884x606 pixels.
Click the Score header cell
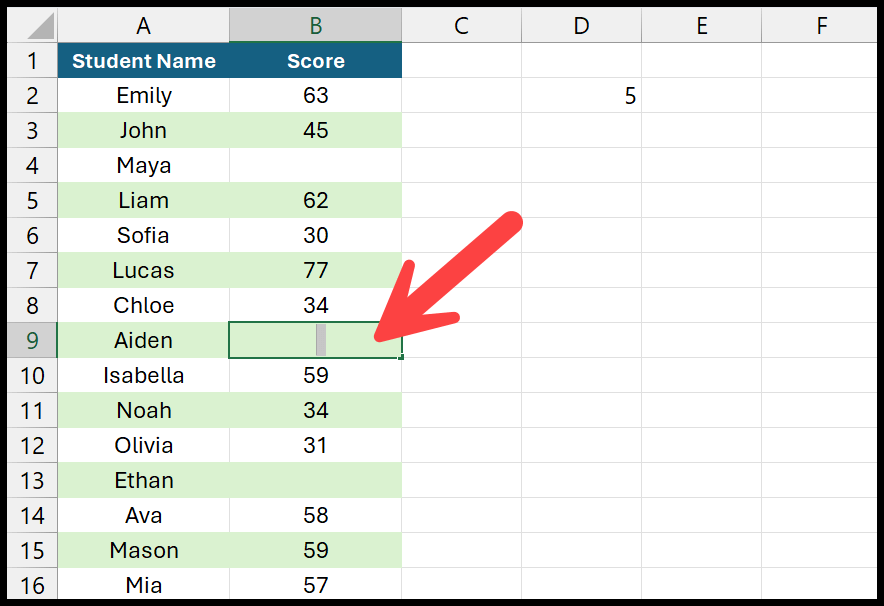tap(315, 60)
